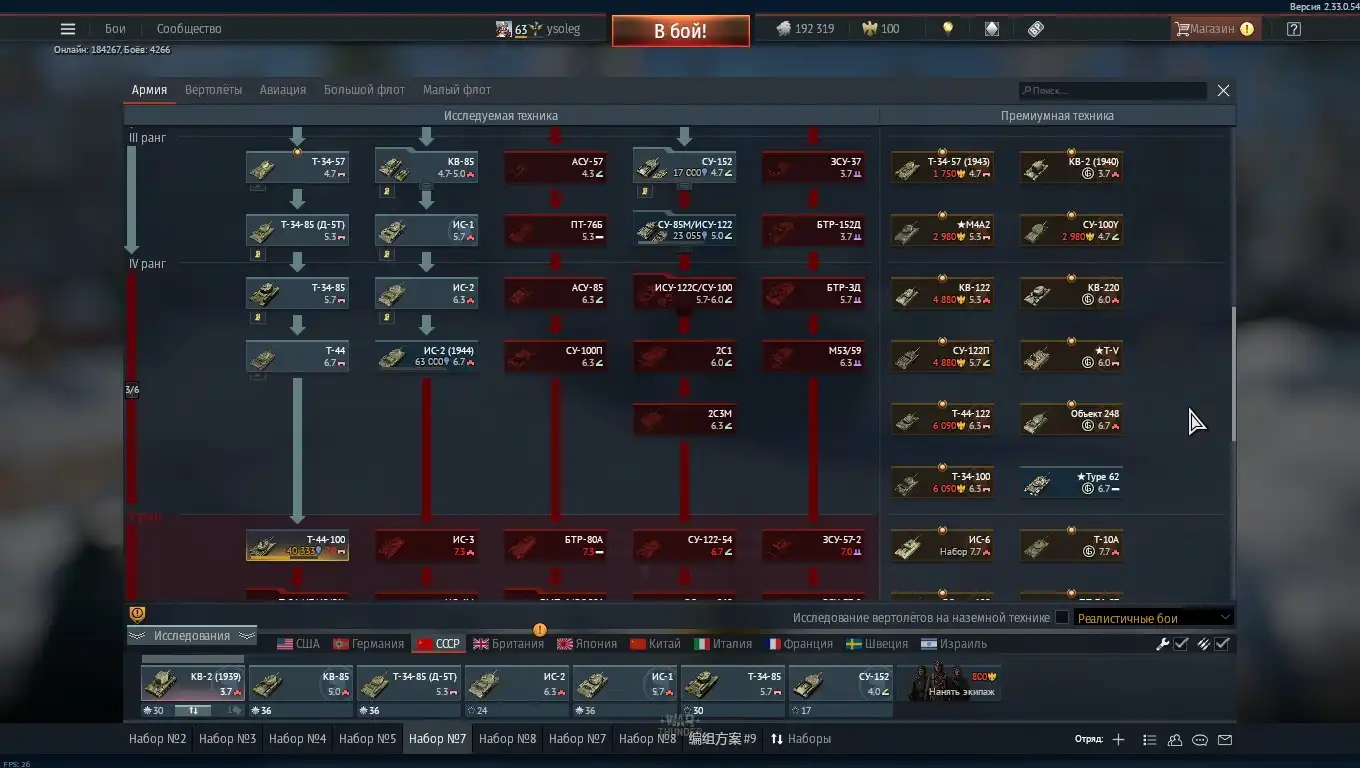Screen dimensions: 1360x768
Task: Open the Магазин store button
Action: (x=1215, y=29)
